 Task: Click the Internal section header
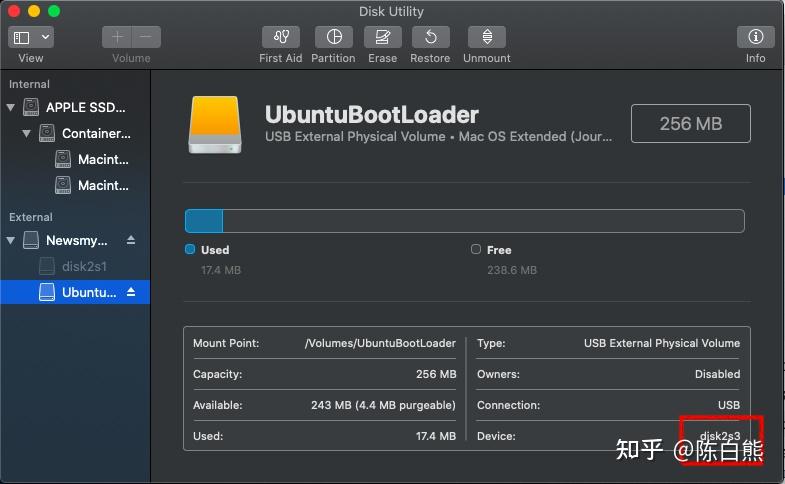29,84
